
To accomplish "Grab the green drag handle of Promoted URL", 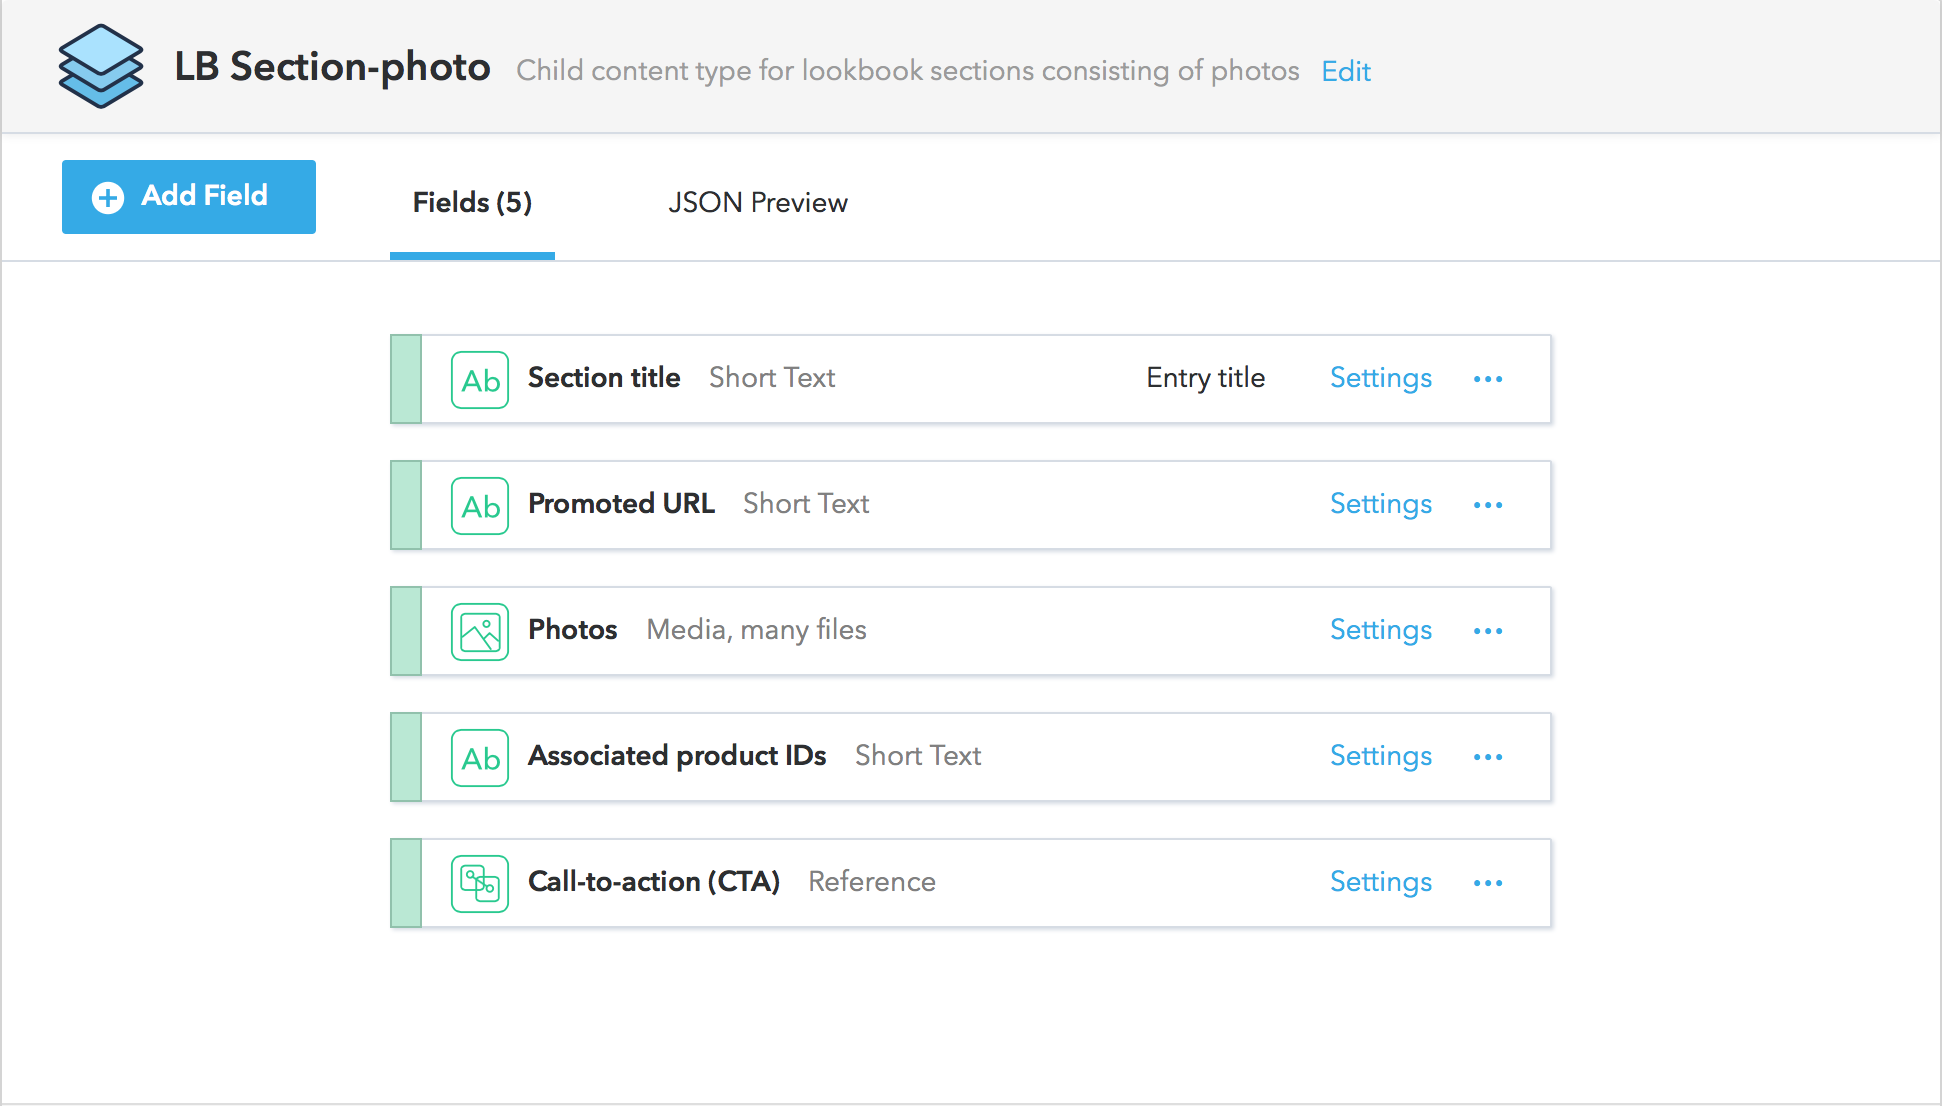I will [406, 505].
